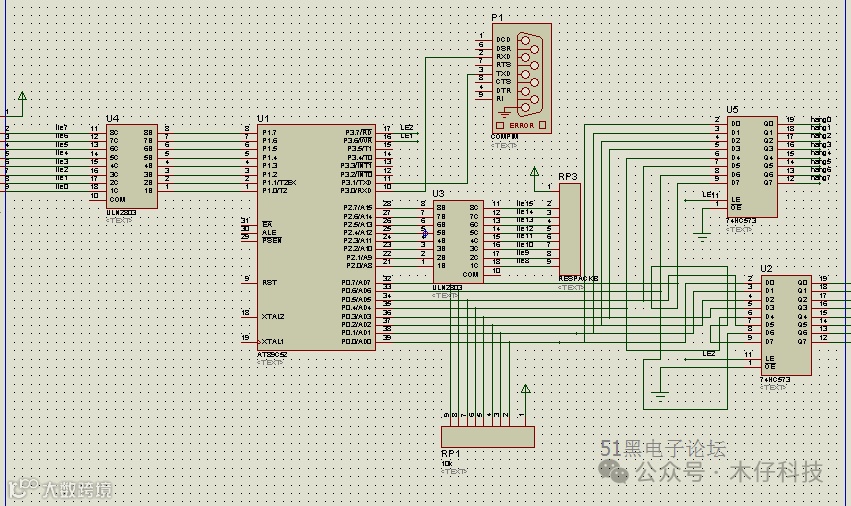The image size is (851, 506).
Task: Select the power terminal arrow left of U4
Action: 22,96
